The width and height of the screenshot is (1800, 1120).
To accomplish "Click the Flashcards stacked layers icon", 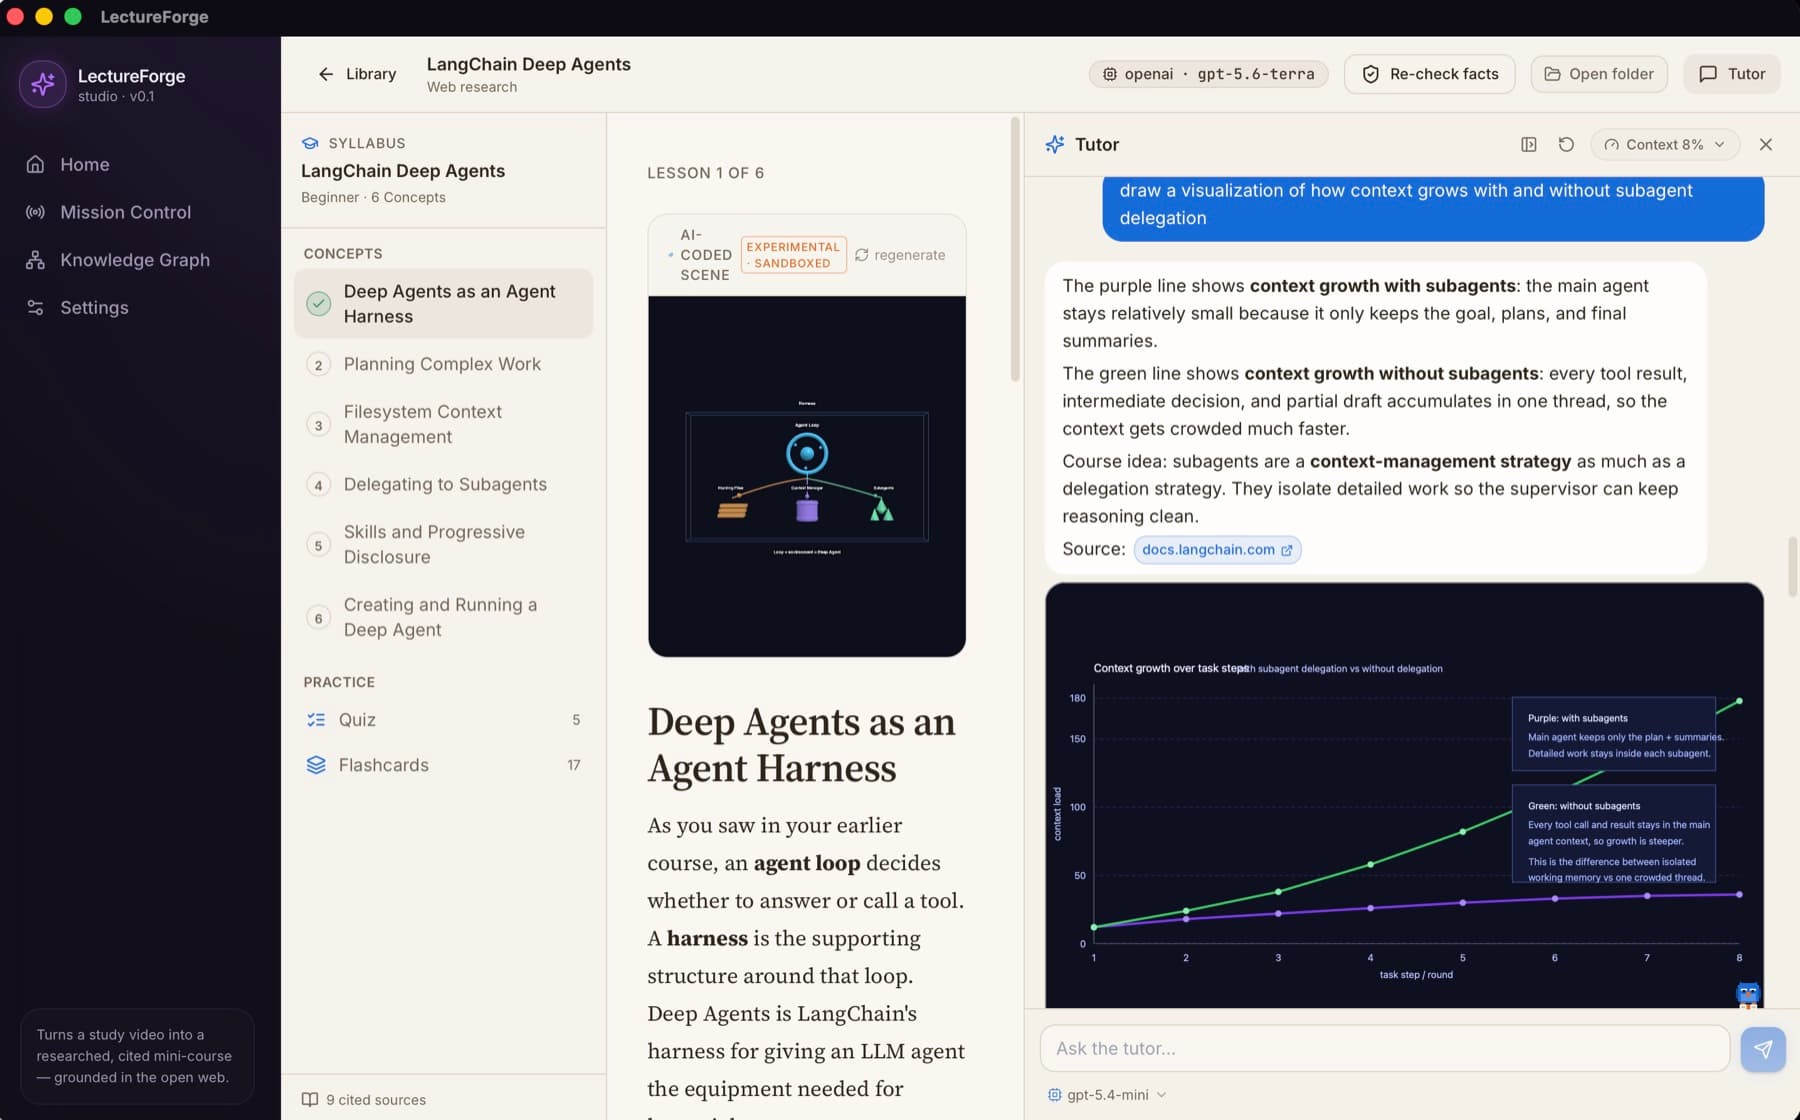I will pos(316,765).
